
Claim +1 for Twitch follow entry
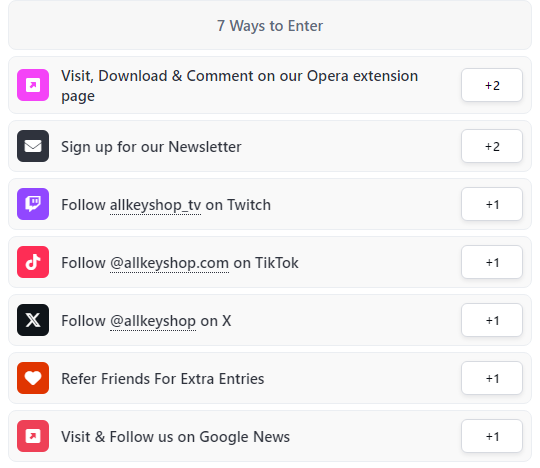(492, 204)
